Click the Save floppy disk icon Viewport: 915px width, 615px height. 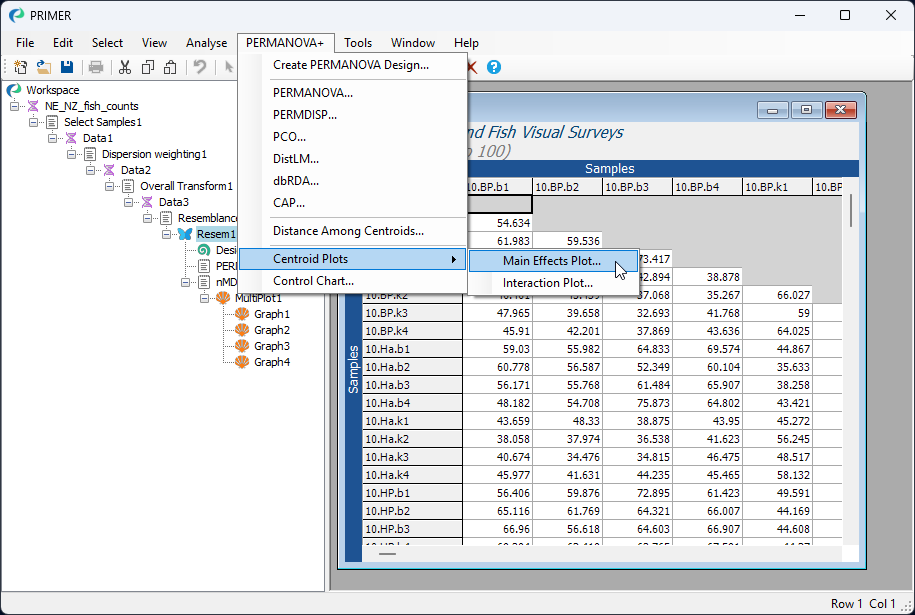pyautogui.click(x=67, y=67)
